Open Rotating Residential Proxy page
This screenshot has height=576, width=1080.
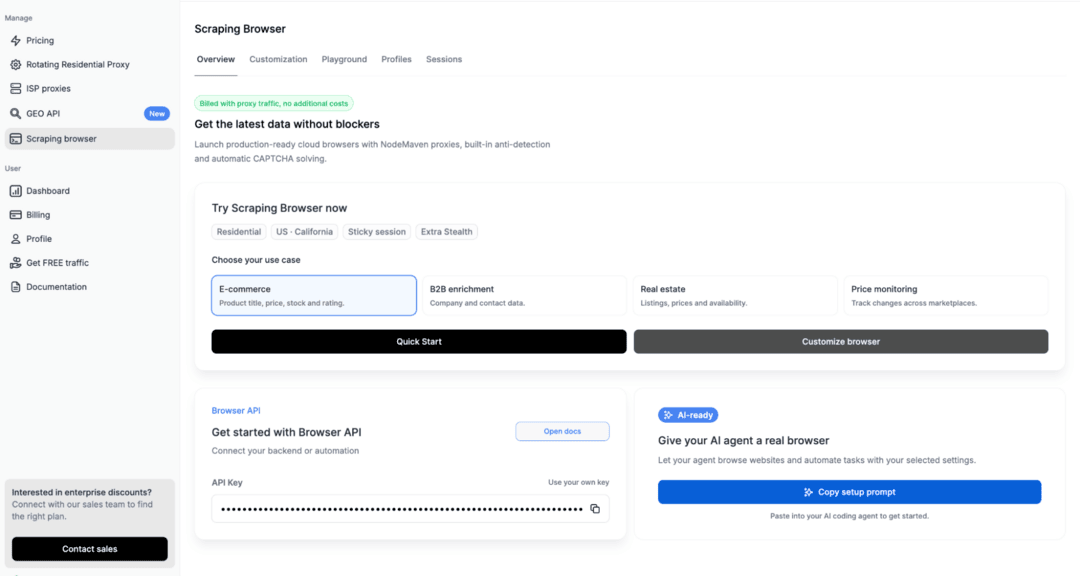[x=90, y=65]
